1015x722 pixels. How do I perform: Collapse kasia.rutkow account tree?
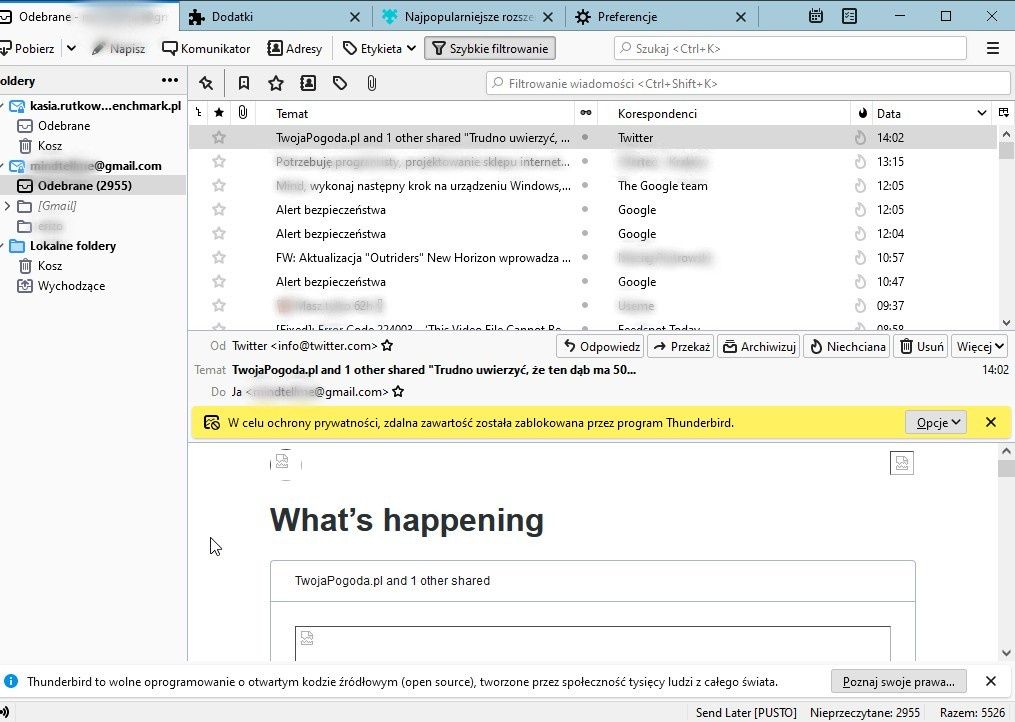coord(3,106)
